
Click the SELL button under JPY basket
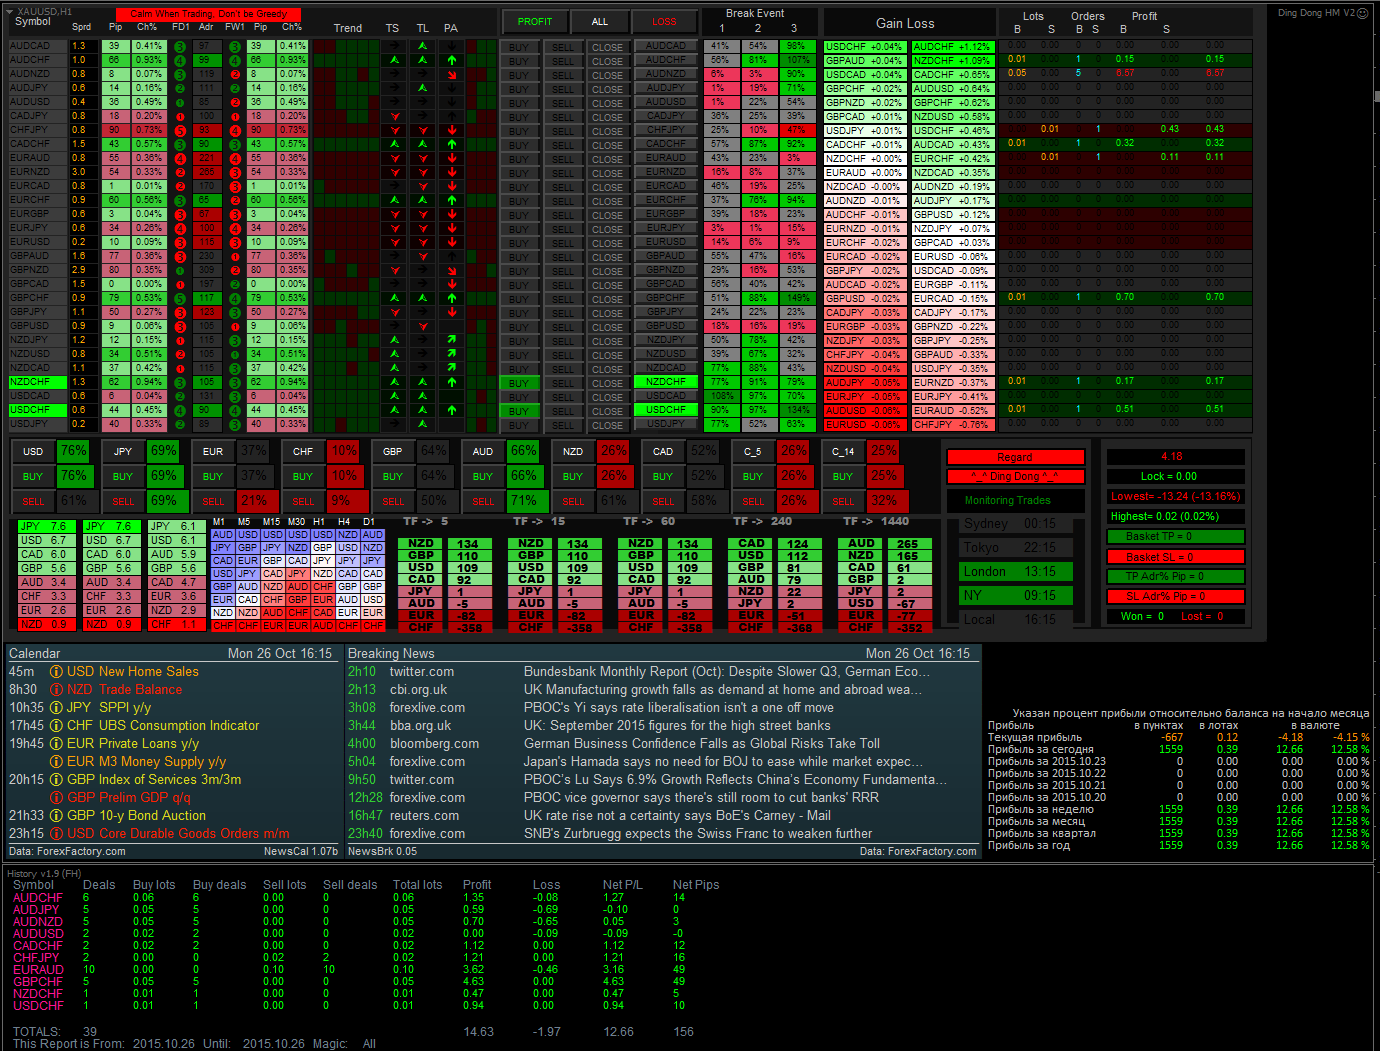pos(123,501)
